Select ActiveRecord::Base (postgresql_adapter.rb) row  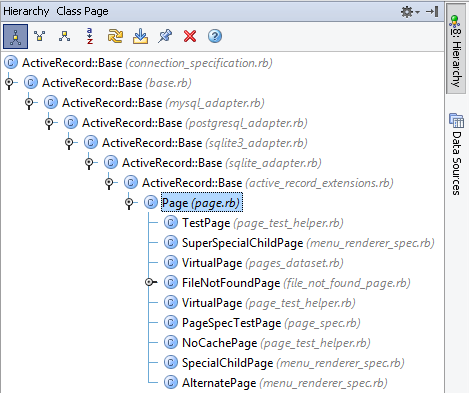[x=186, y=123]
